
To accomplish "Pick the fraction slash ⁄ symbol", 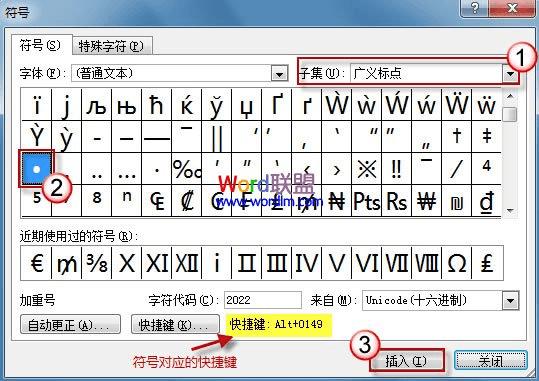I will pos(456,168).
